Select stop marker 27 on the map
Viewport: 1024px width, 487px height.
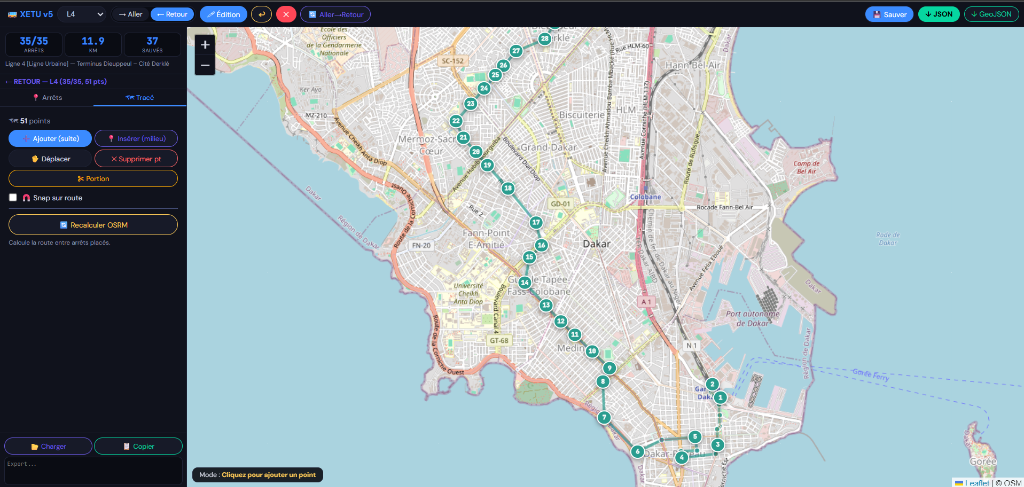(x=516, y=51)
